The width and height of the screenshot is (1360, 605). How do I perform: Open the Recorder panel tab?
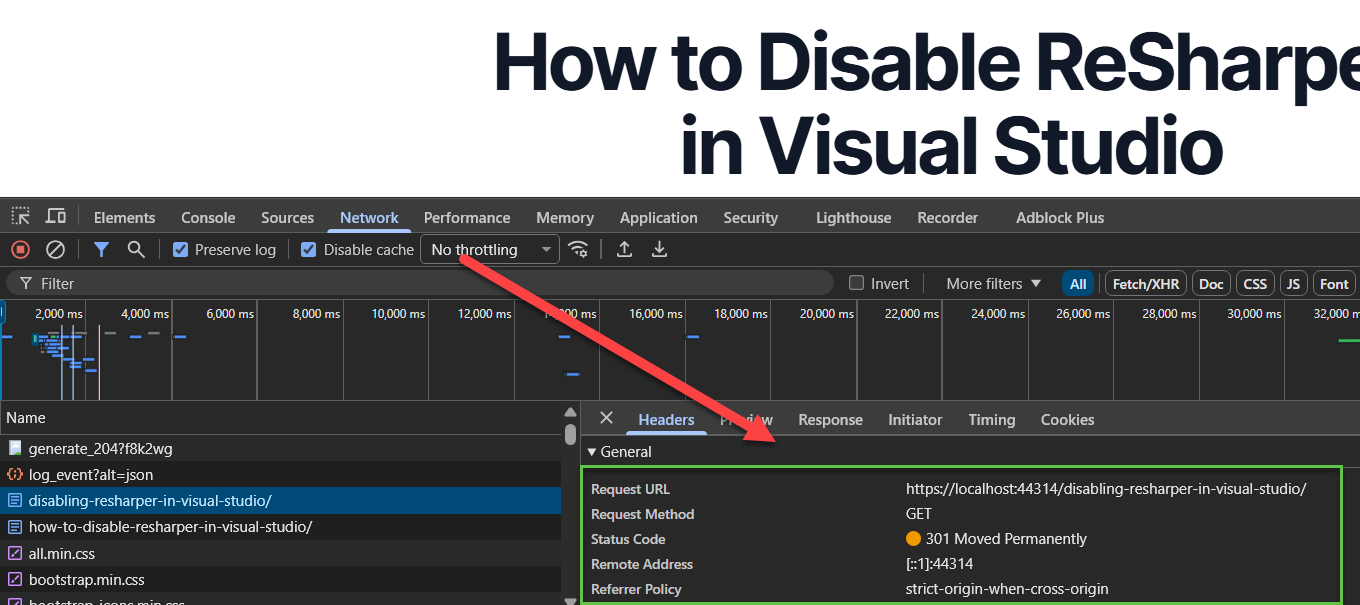click(x=948, y=217)
